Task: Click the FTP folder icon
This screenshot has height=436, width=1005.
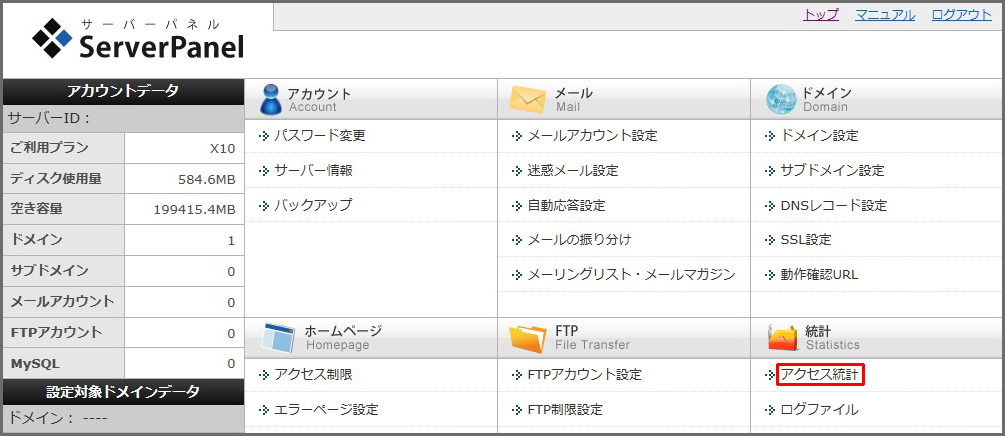Action: coord(527,338)
